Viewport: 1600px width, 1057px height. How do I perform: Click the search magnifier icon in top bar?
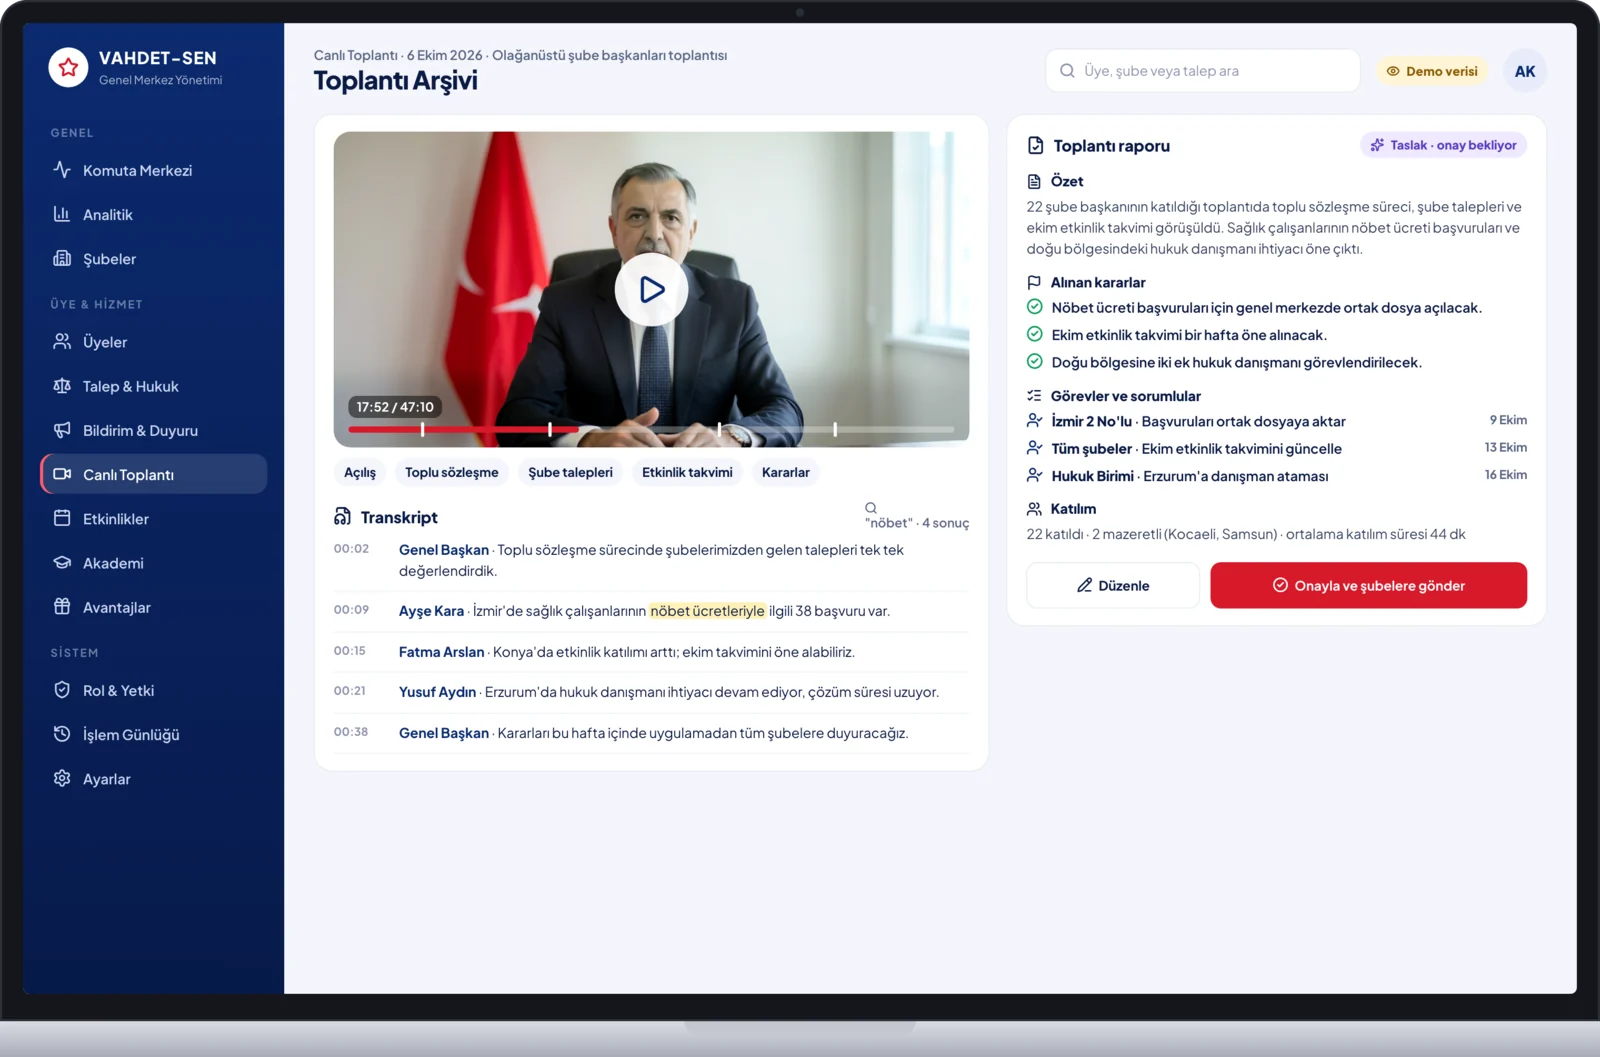[x=1067, y=71]
